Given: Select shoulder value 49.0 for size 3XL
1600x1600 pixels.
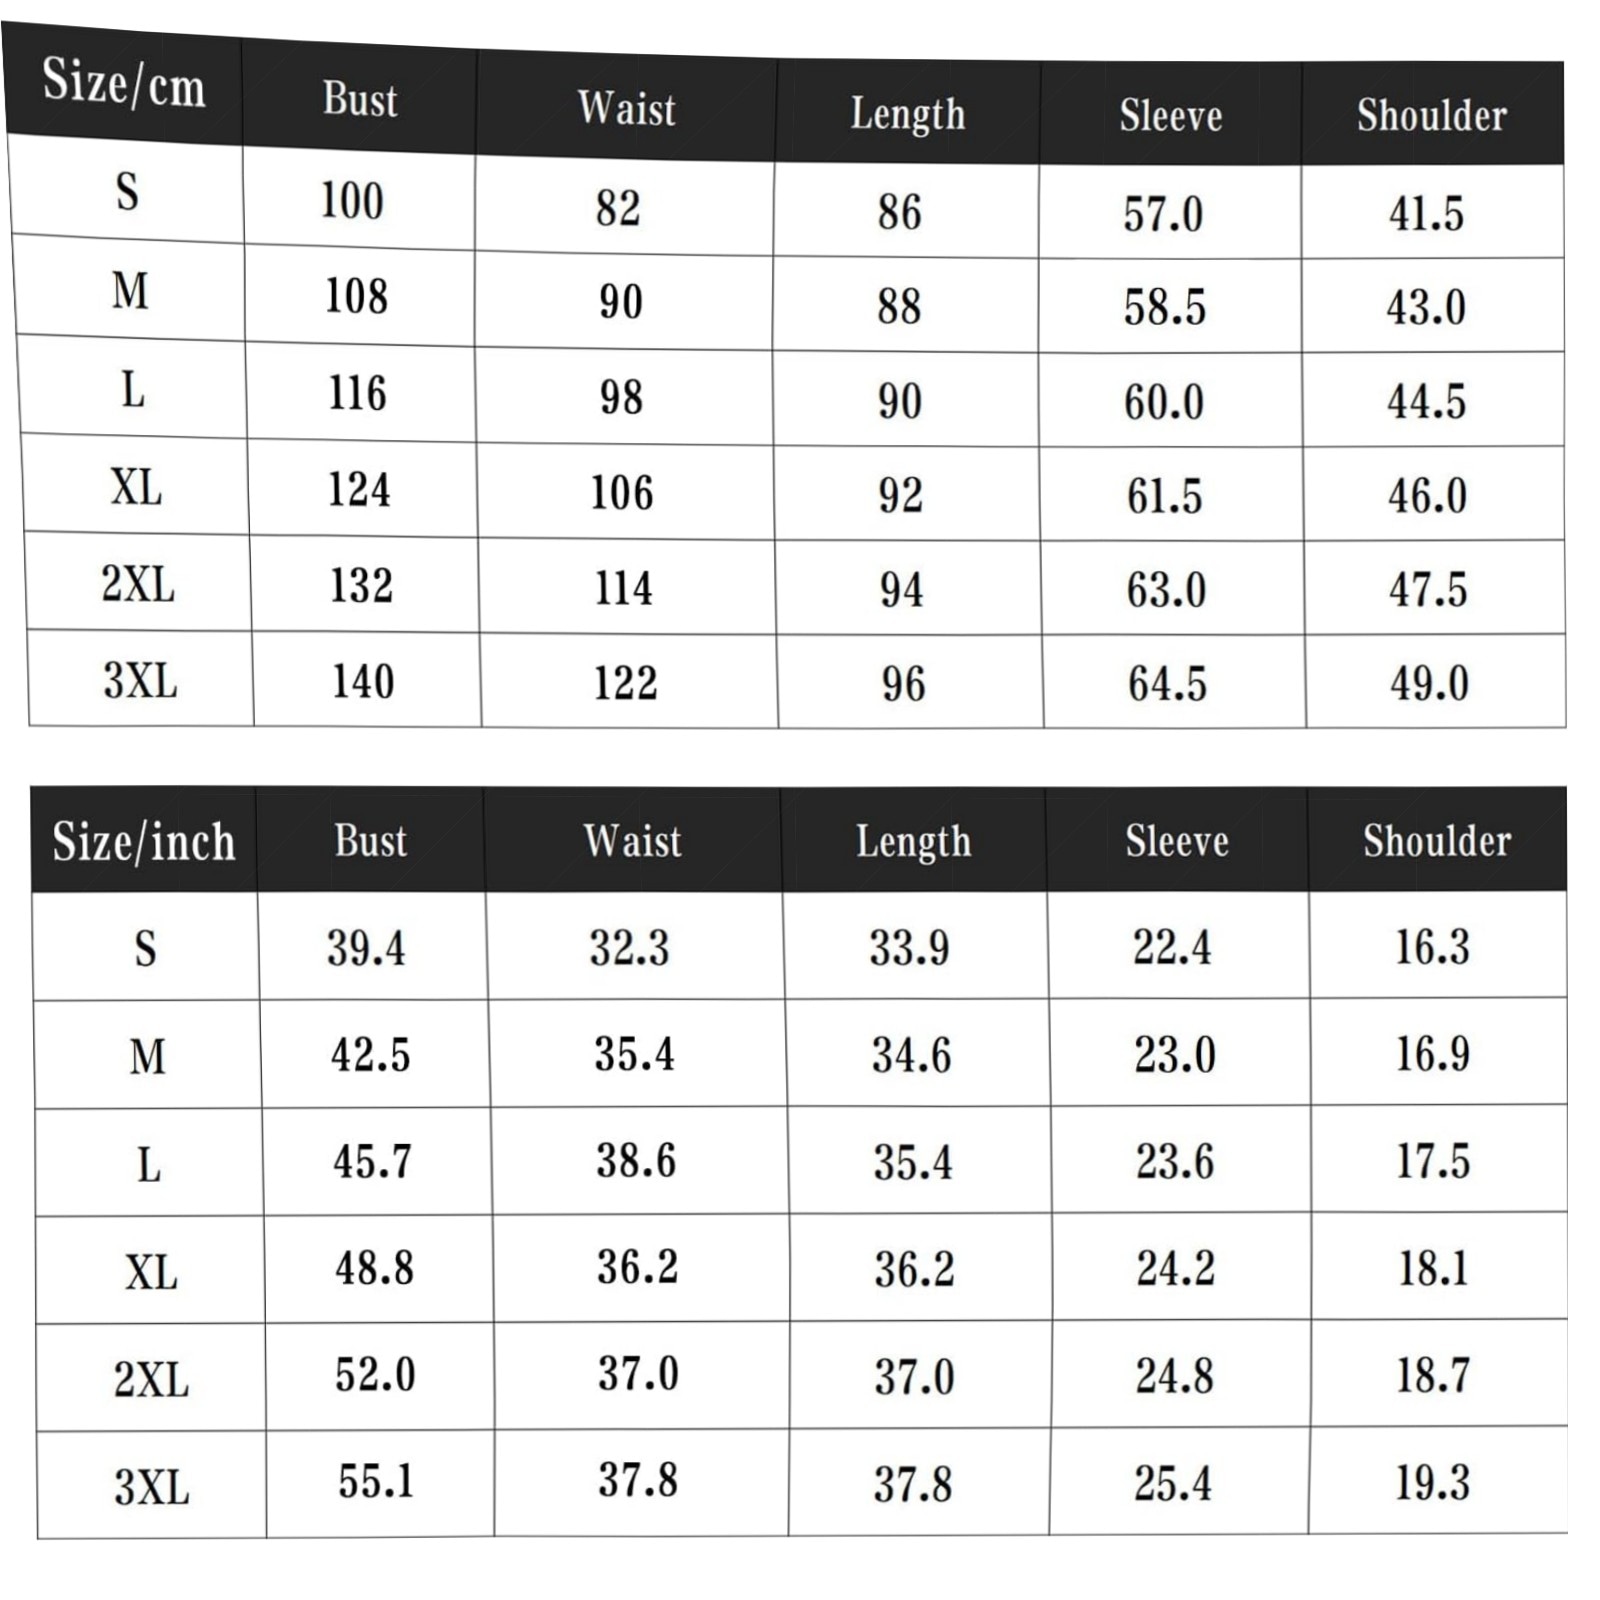Looking at the screenshot, I should pyautogui.click(x=1429, y=684).
